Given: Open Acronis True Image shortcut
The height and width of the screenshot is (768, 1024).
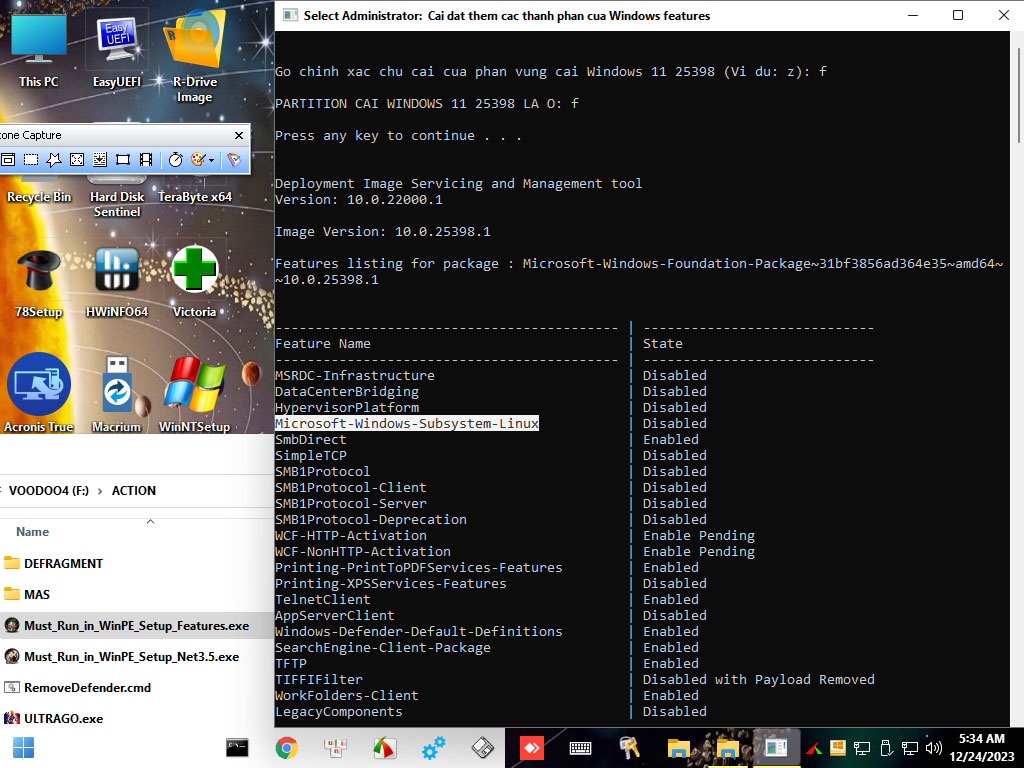Looking at the screenshot, I should pos(39,393).
